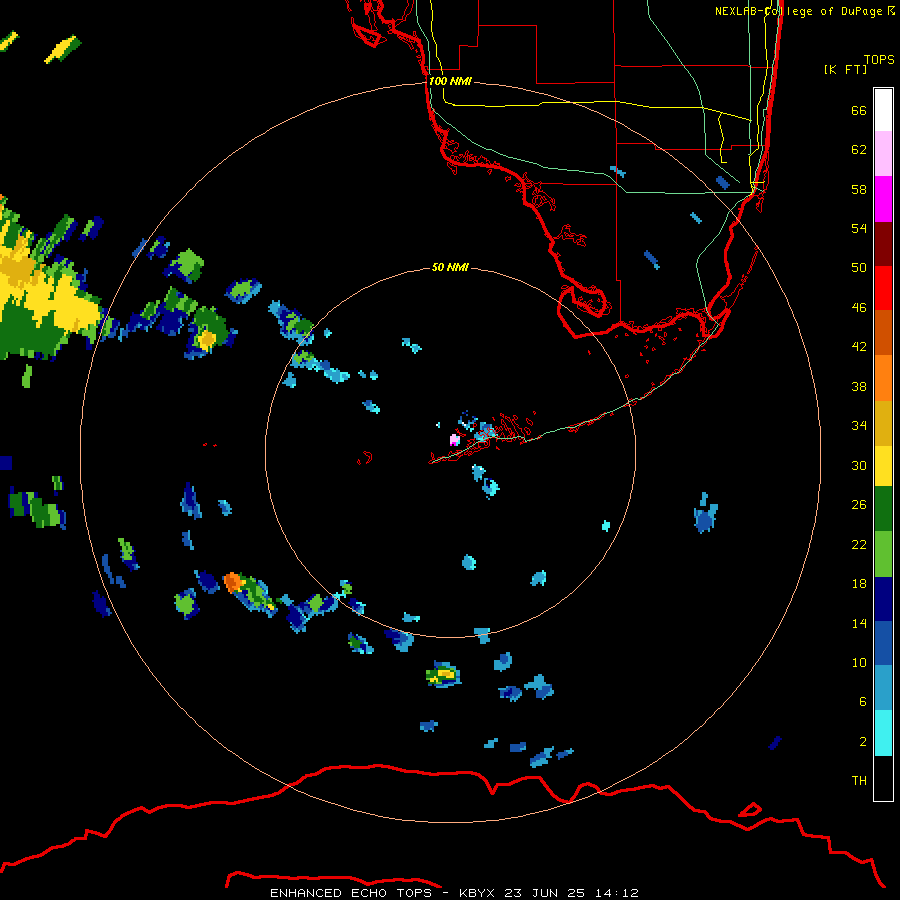The image size is (900, 900).
Task: Select the dark green legend swatch
Action: (x=883, y=509)
